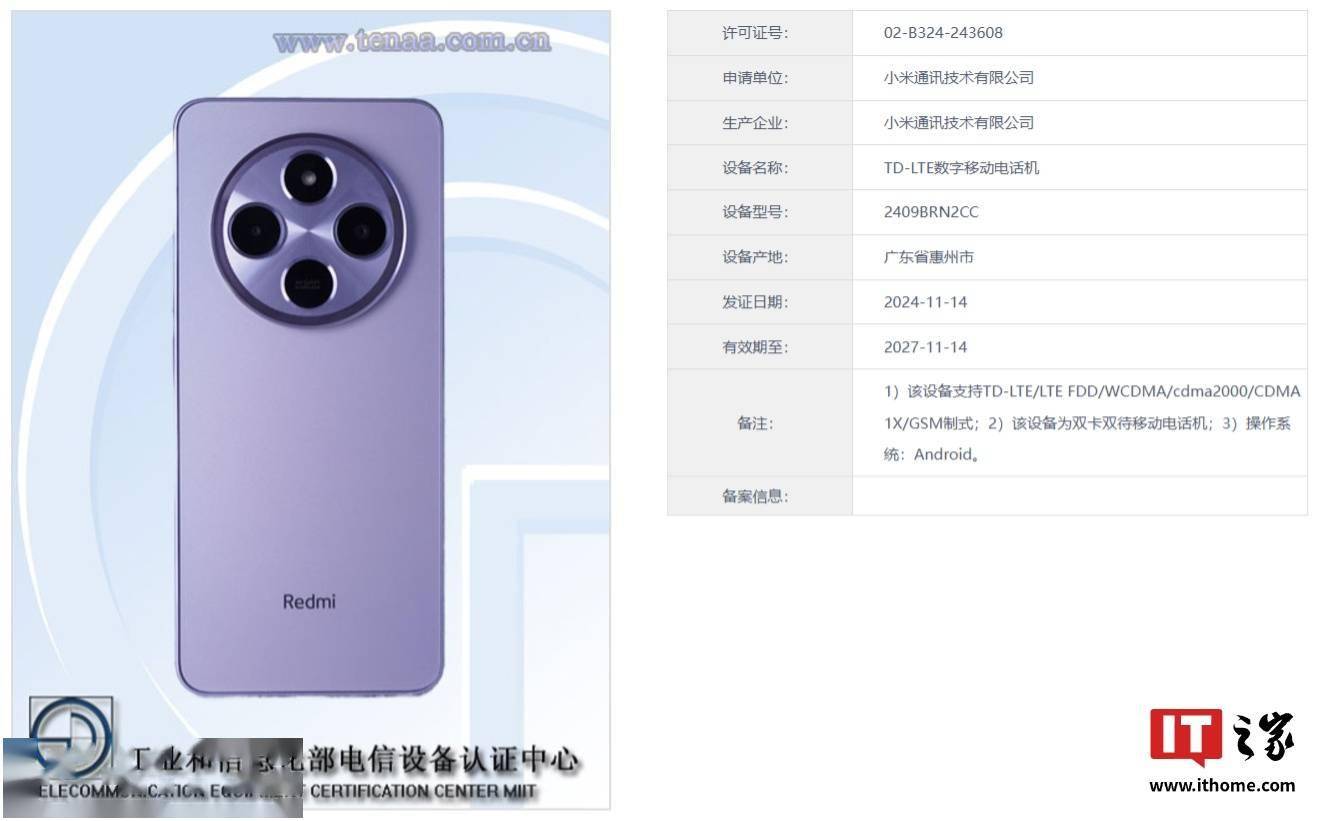Select the Redmi logo on phone back
The height and width of the screenshot is (821, 1318).
point(309,601)
